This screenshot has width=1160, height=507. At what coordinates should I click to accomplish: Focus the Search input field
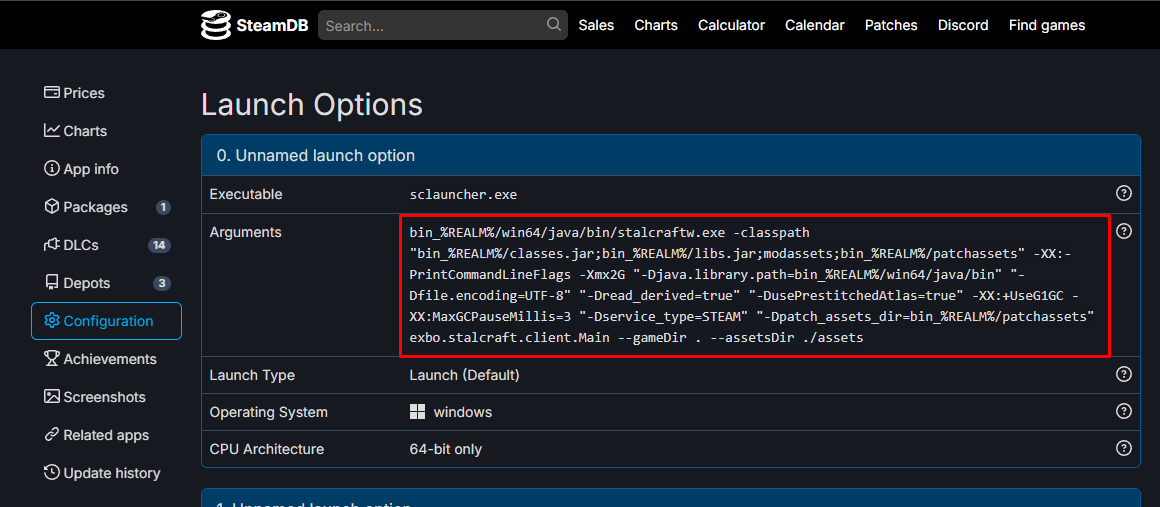pyautogui.click(x=442, y=25)
